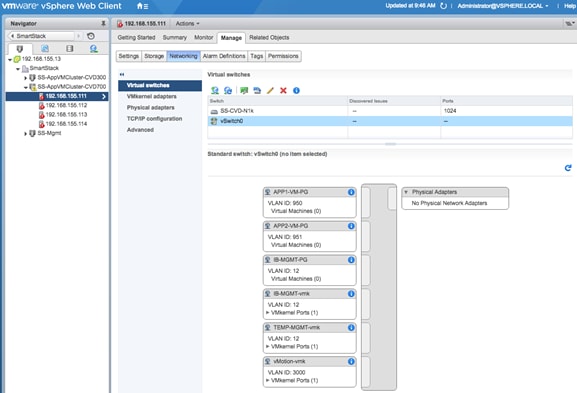Screen dimensions: 577x393
Task: Select host 192.168.155.114 in the tree
Action: point(66,124)
